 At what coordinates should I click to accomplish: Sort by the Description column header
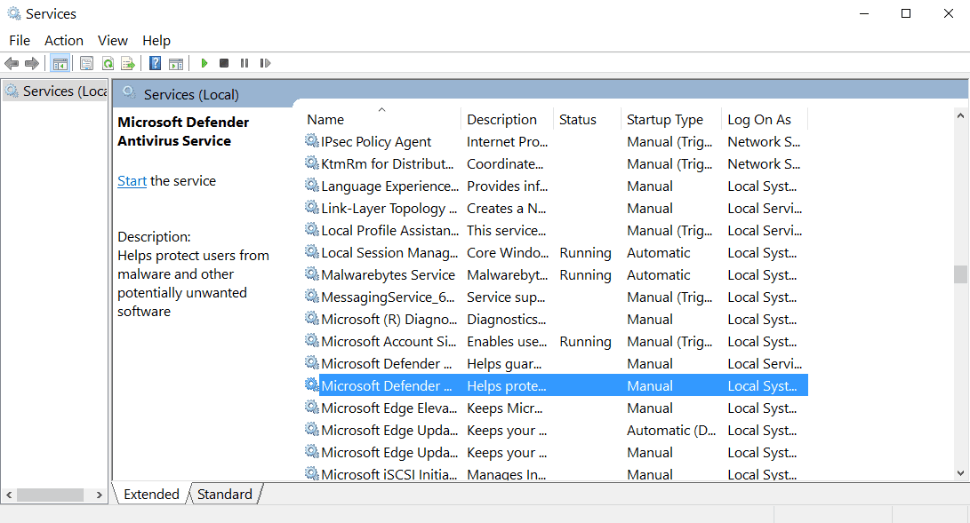(507, 119)
